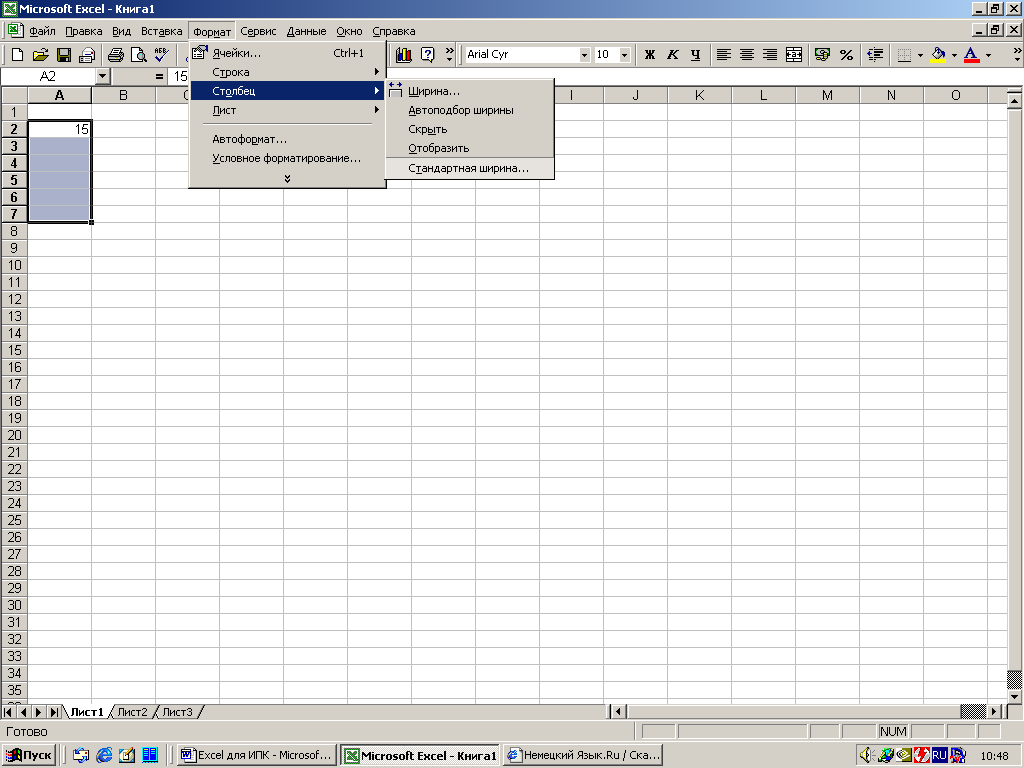Choose Ячейки... in the Format menu
Screen dimensions: 1024x768
click(x=287, y=53)
